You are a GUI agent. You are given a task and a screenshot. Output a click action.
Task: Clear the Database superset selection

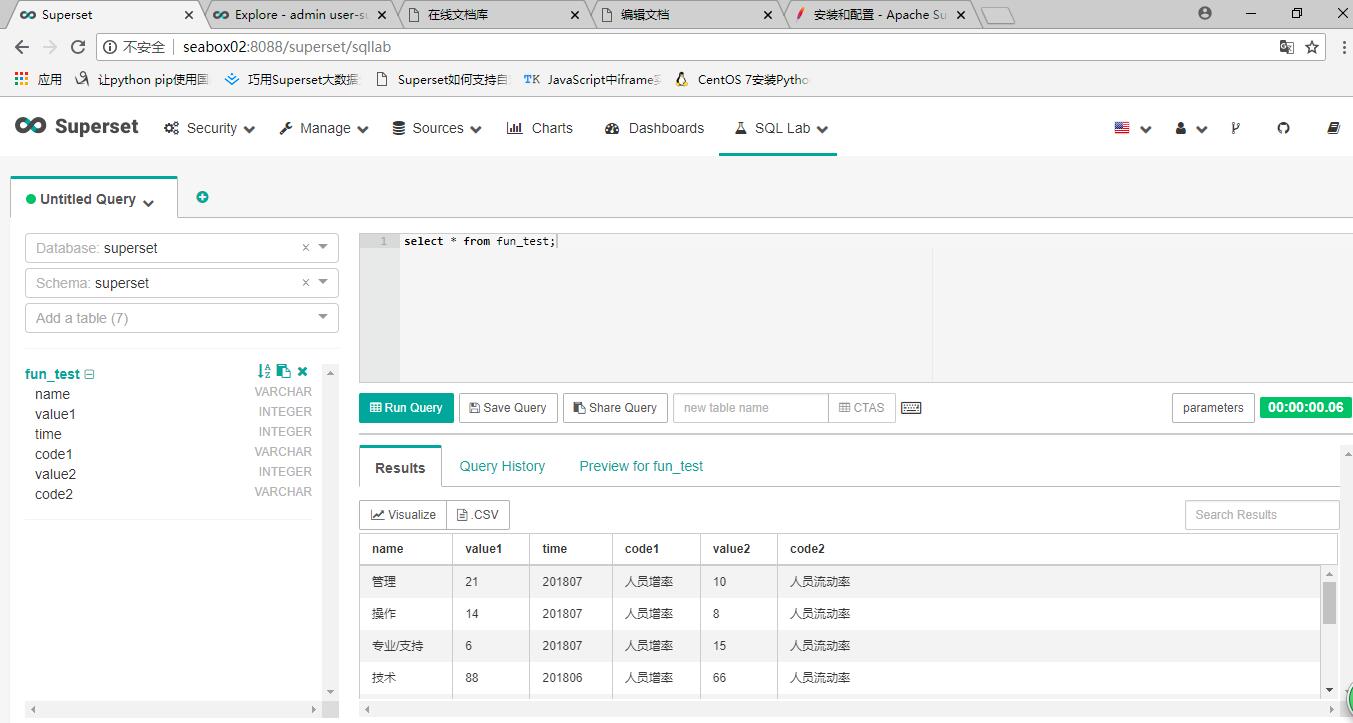tap(306, 248)
